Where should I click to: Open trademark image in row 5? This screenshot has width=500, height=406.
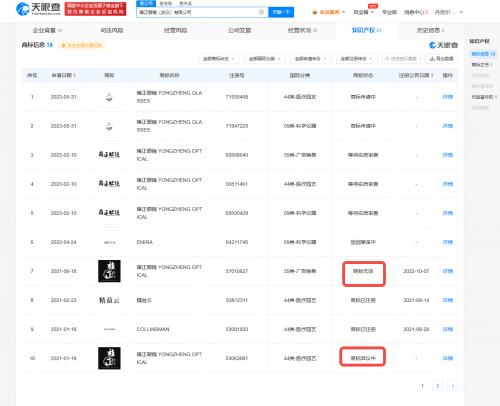109,213
